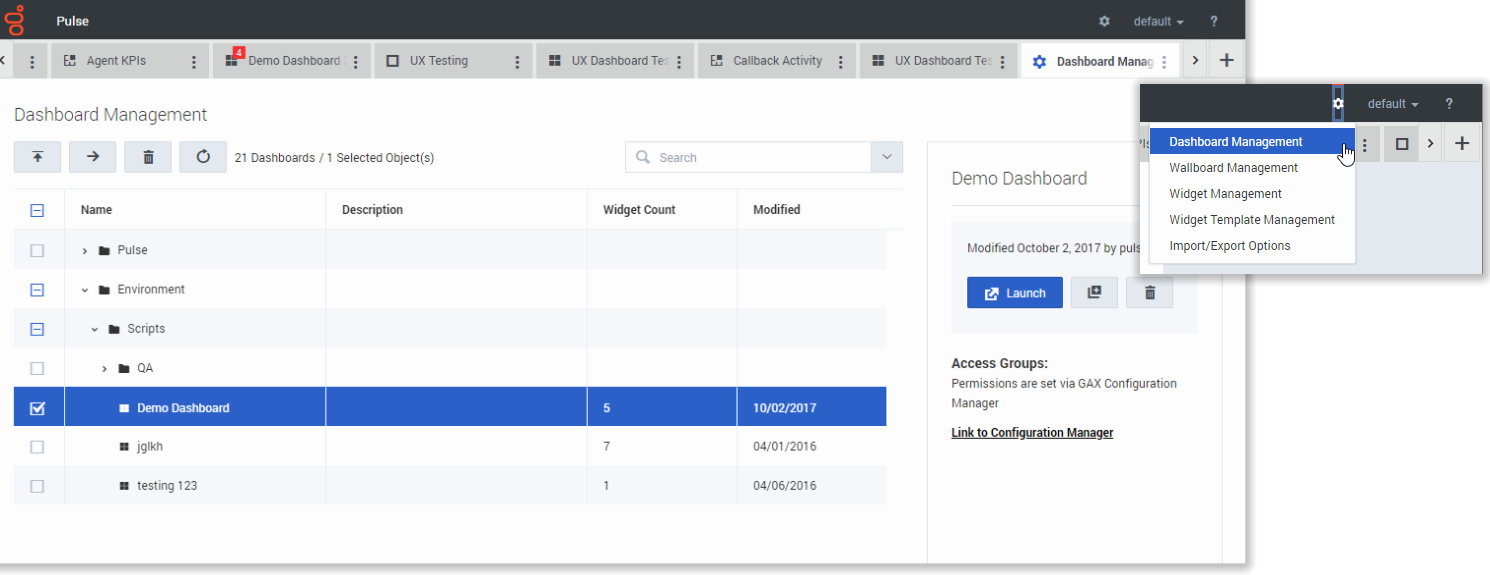Click help icon in popup header

click(1449, 104)
